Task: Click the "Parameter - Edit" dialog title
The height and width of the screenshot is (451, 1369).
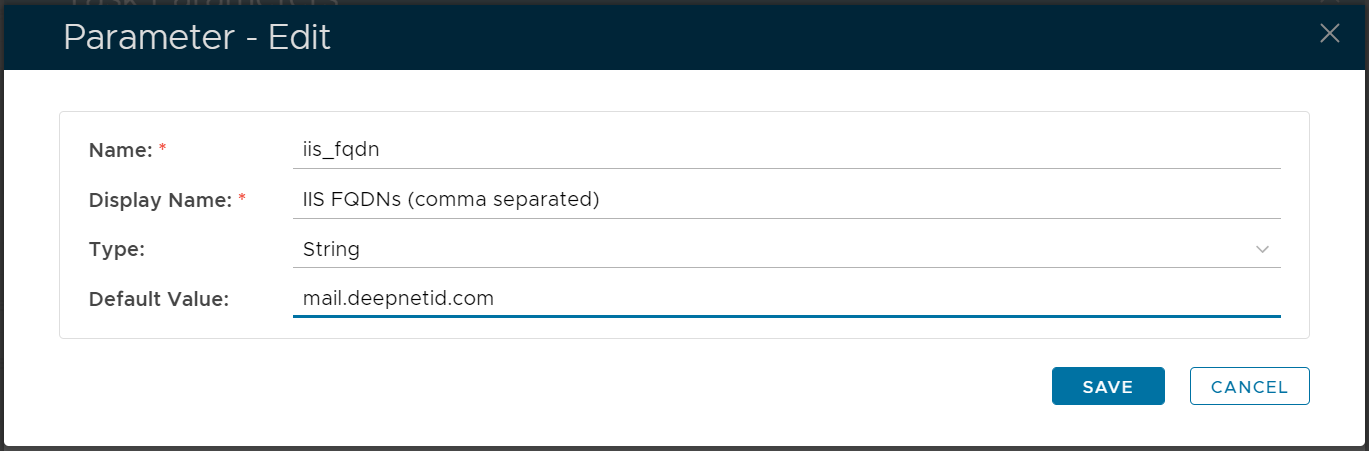Action: (197, 38)
